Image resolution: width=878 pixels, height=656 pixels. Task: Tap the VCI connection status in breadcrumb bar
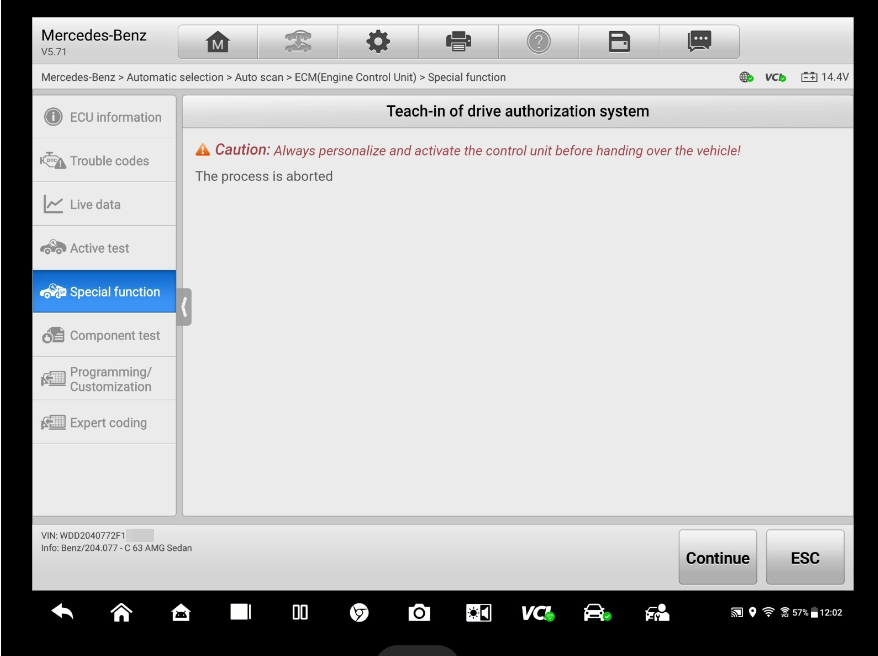[776, 77]
